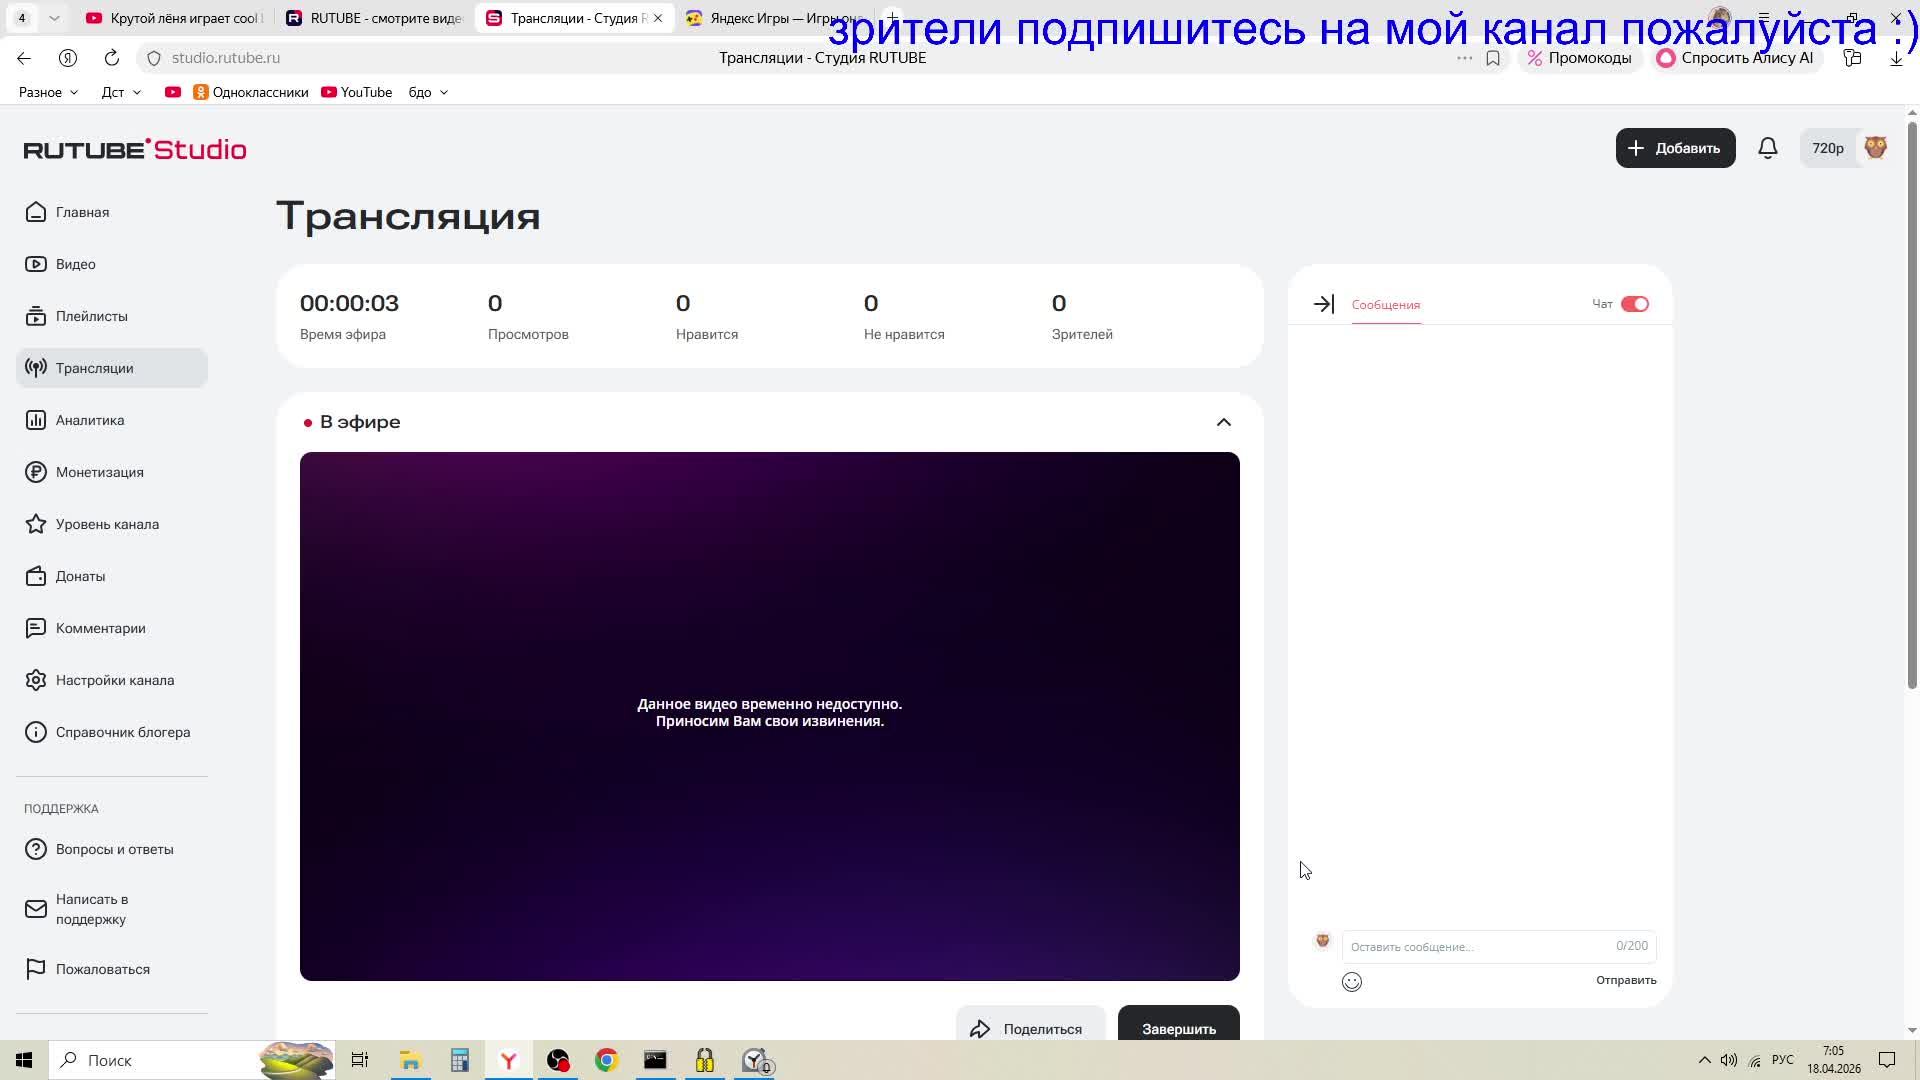Click the Завершить button to end stream

click(1177, 1028)
